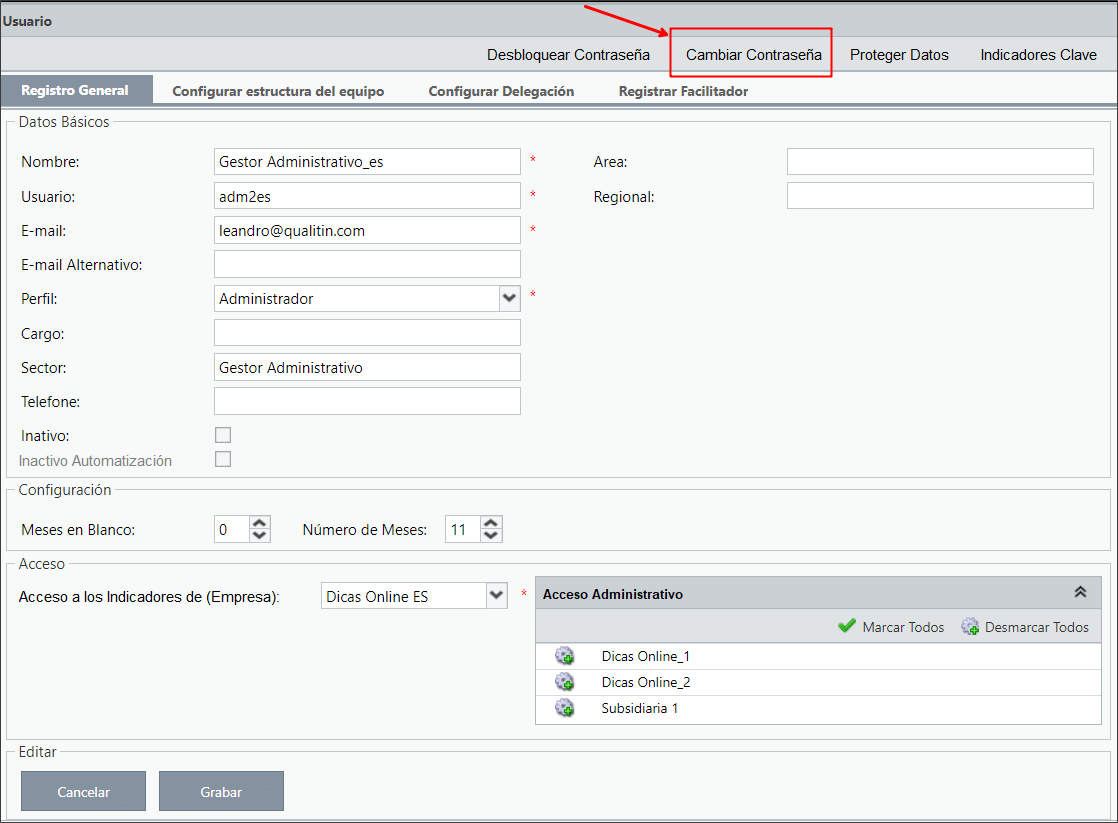This screenshot has width=1118, height=823.
Task: Switch to Configurar estructura del equipo tab
Action: click(278, 91)
